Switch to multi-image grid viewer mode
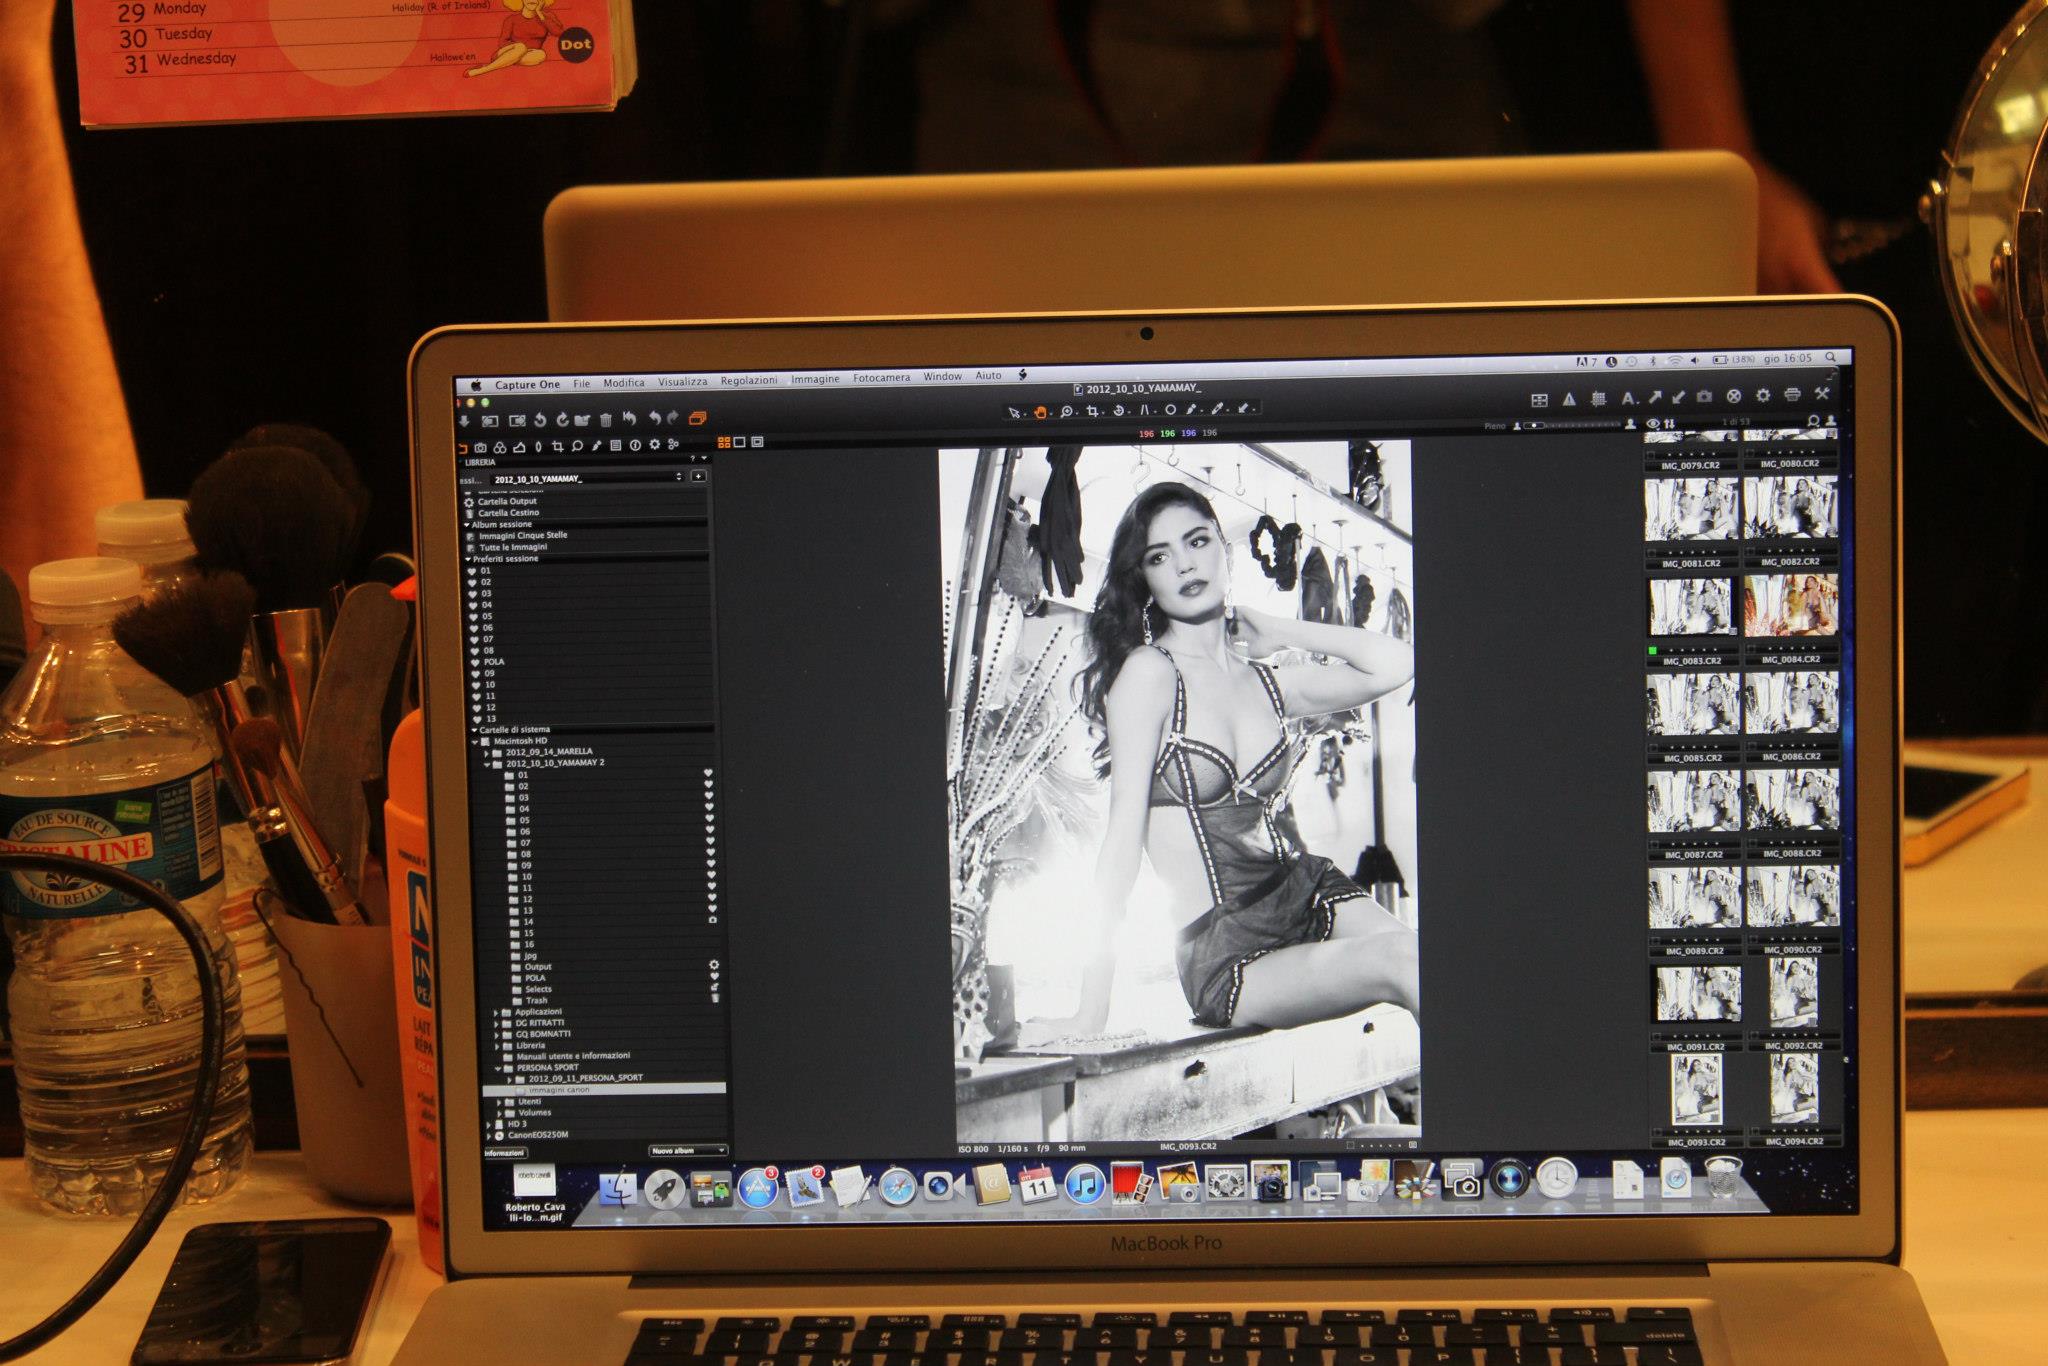2048x1366 pixels. (x=725, y=442)
